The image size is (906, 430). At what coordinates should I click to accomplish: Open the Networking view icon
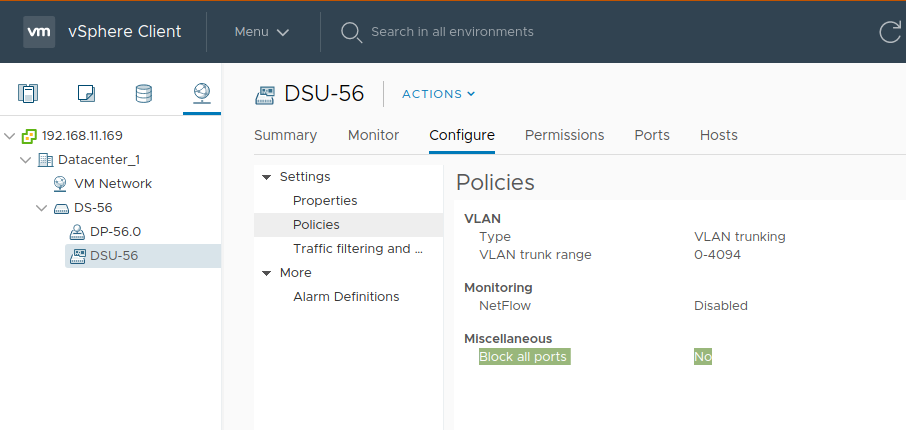[x=202, y=92]
